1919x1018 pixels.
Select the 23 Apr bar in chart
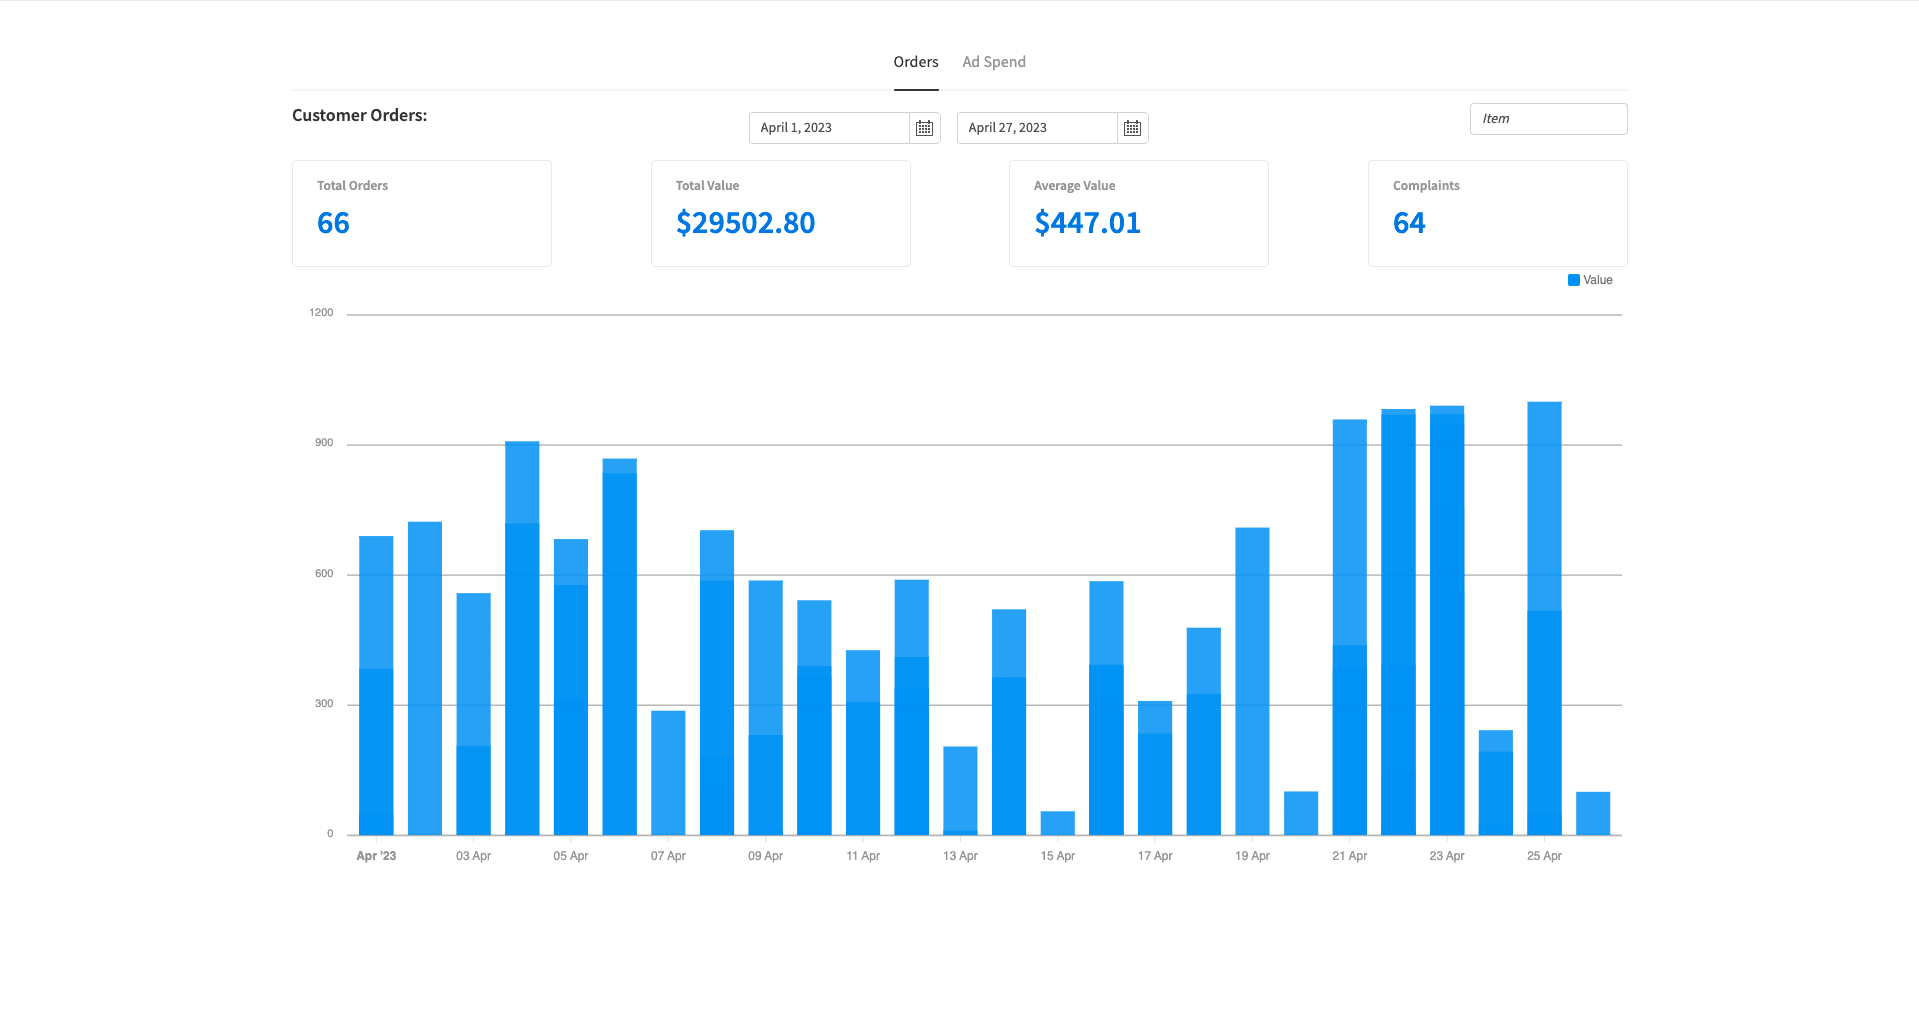coord(1447,620)
